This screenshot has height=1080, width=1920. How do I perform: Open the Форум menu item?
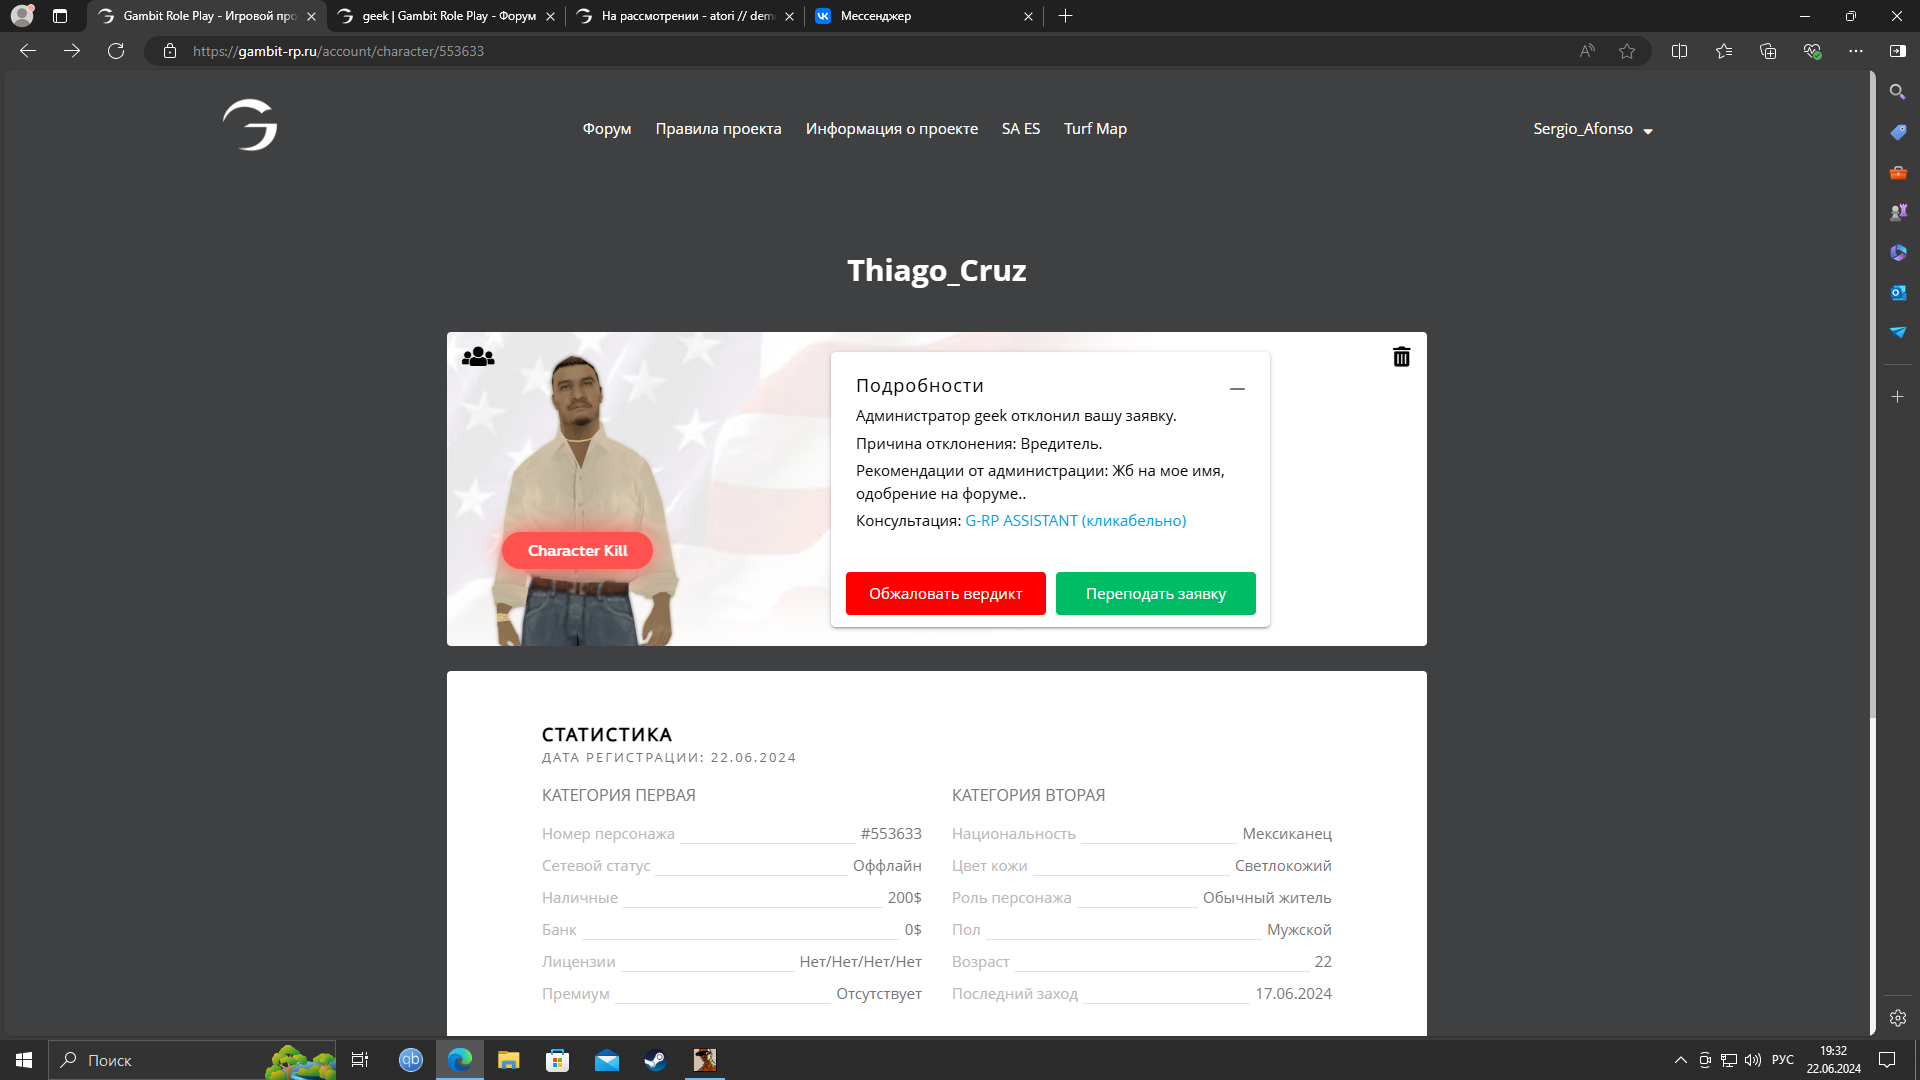click(606, 129)
